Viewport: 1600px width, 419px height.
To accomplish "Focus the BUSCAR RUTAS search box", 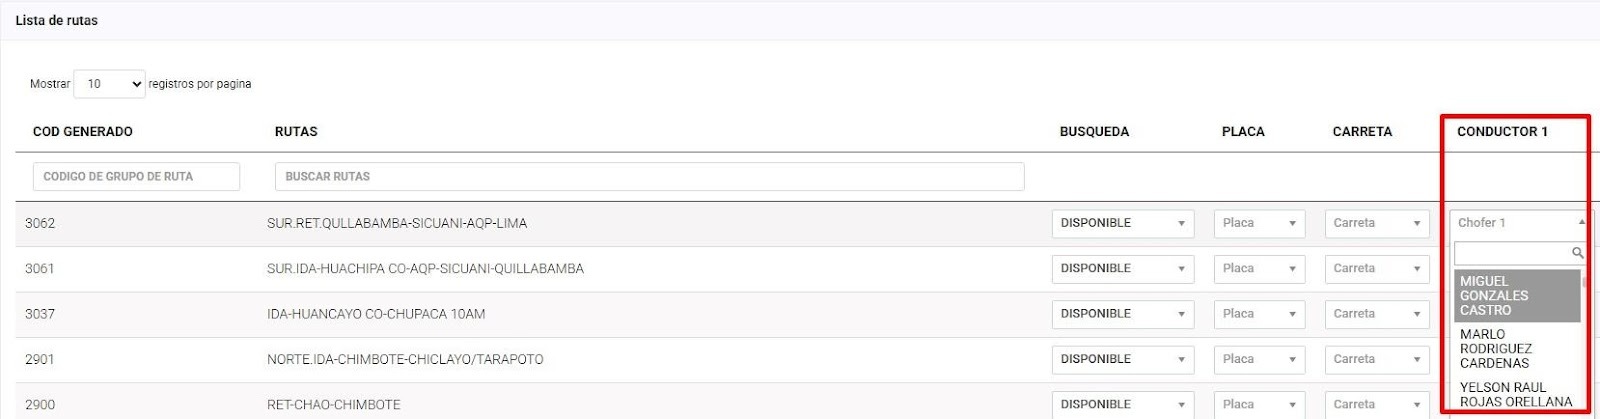I will pyautogui.click(x=648, y=177).
